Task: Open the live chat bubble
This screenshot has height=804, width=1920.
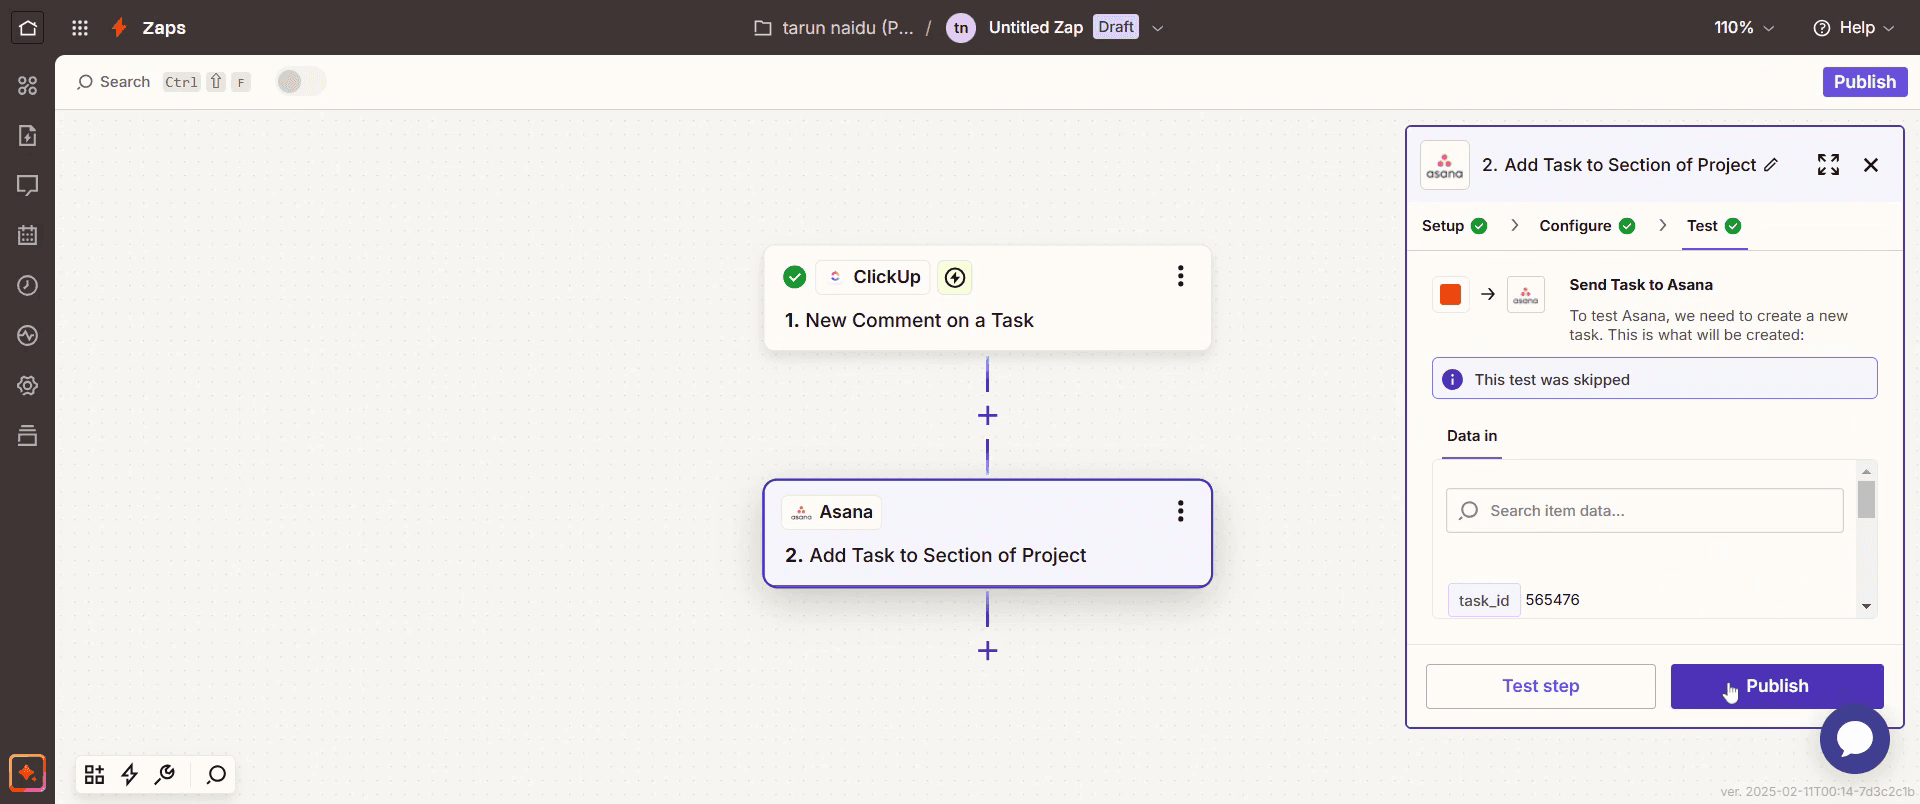Action: coord(1854,739)
